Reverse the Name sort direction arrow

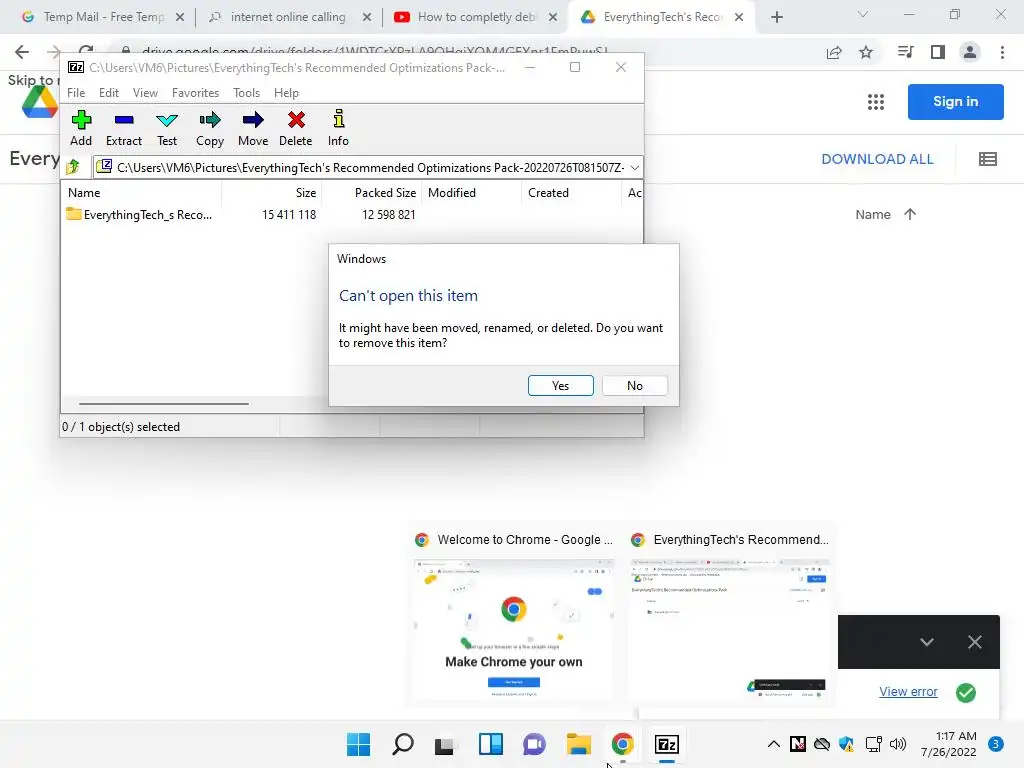coord(910,214)
